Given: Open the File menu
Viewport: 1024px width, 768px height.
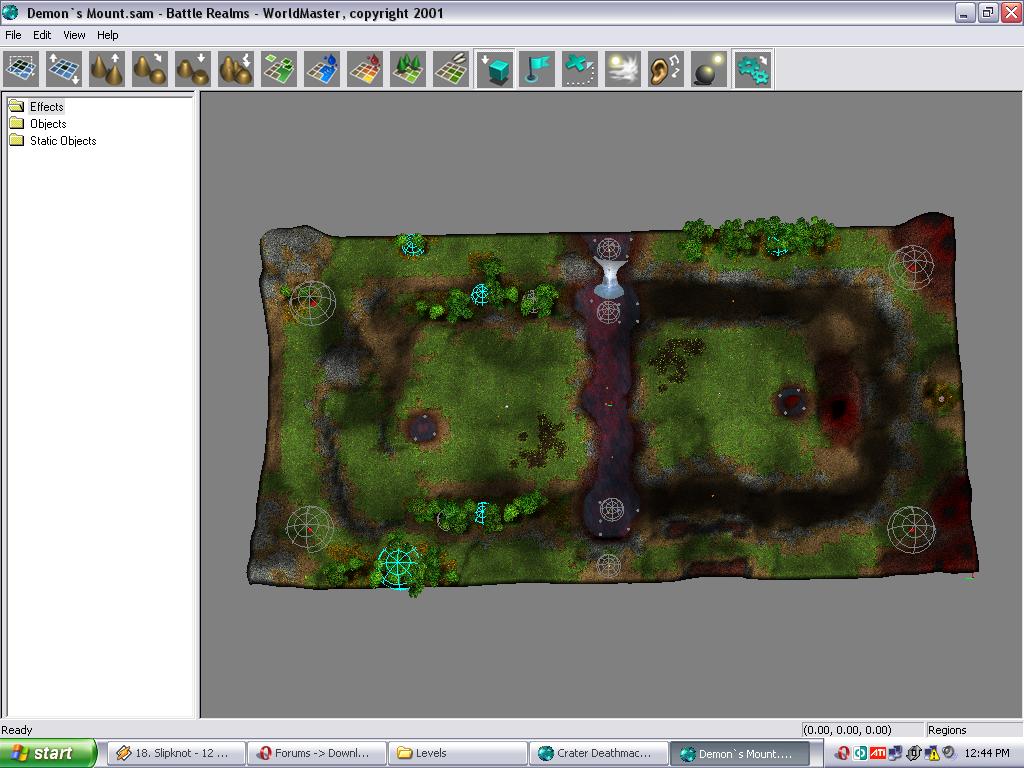Looking at the screenshot, I should pyautogui.click(x=14, y=35).
